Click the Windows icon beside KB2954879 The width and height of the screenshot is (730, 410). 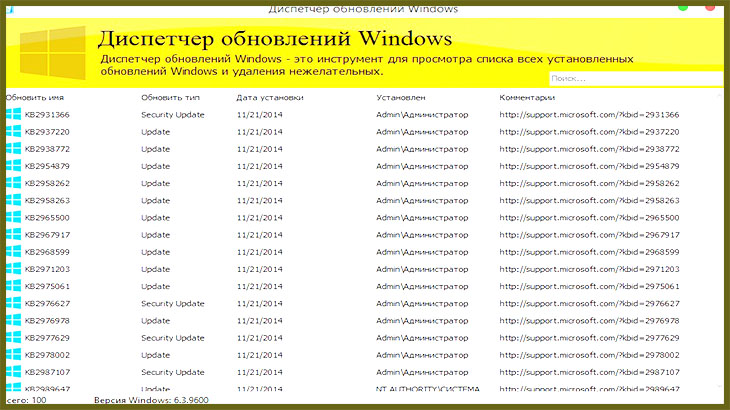tap(14, 166)
